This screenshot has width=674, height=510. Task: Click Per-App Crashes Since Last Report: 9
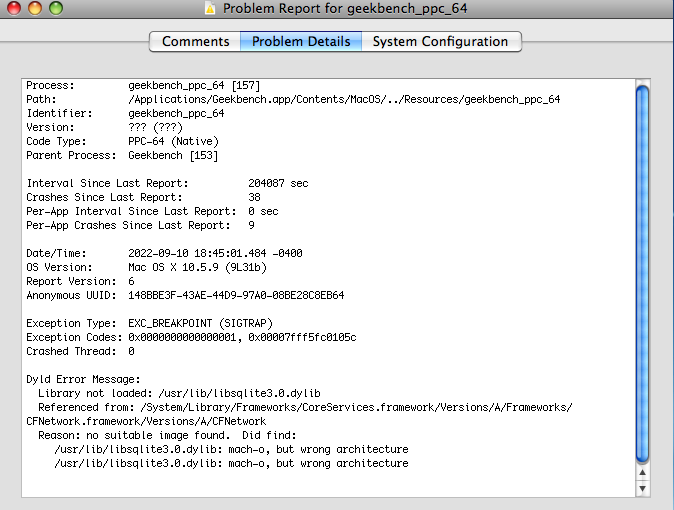[x=140, y=225]
